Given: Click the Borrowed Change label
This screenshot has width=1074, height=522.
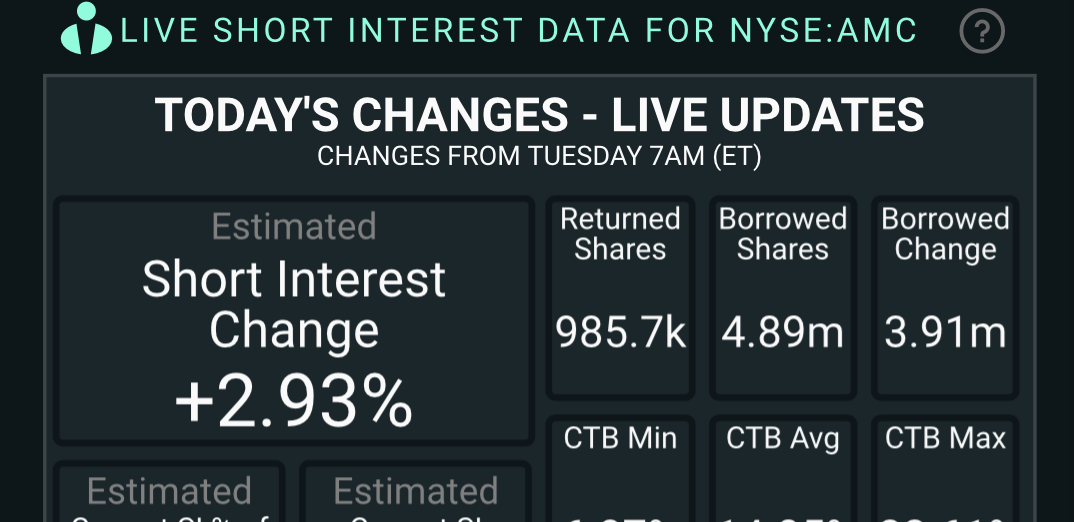Looking at the screenshot, I should 945,234.
